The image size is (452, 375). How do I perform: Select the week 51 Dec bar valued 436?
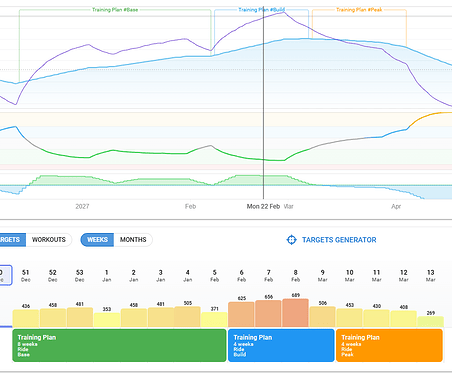pyautogui.click(x=26, y=318)
